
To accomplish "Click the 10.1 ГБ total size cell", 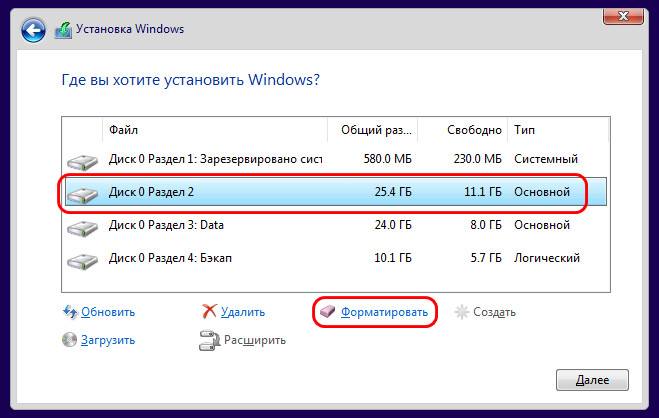I will click(x=393, y=258).
